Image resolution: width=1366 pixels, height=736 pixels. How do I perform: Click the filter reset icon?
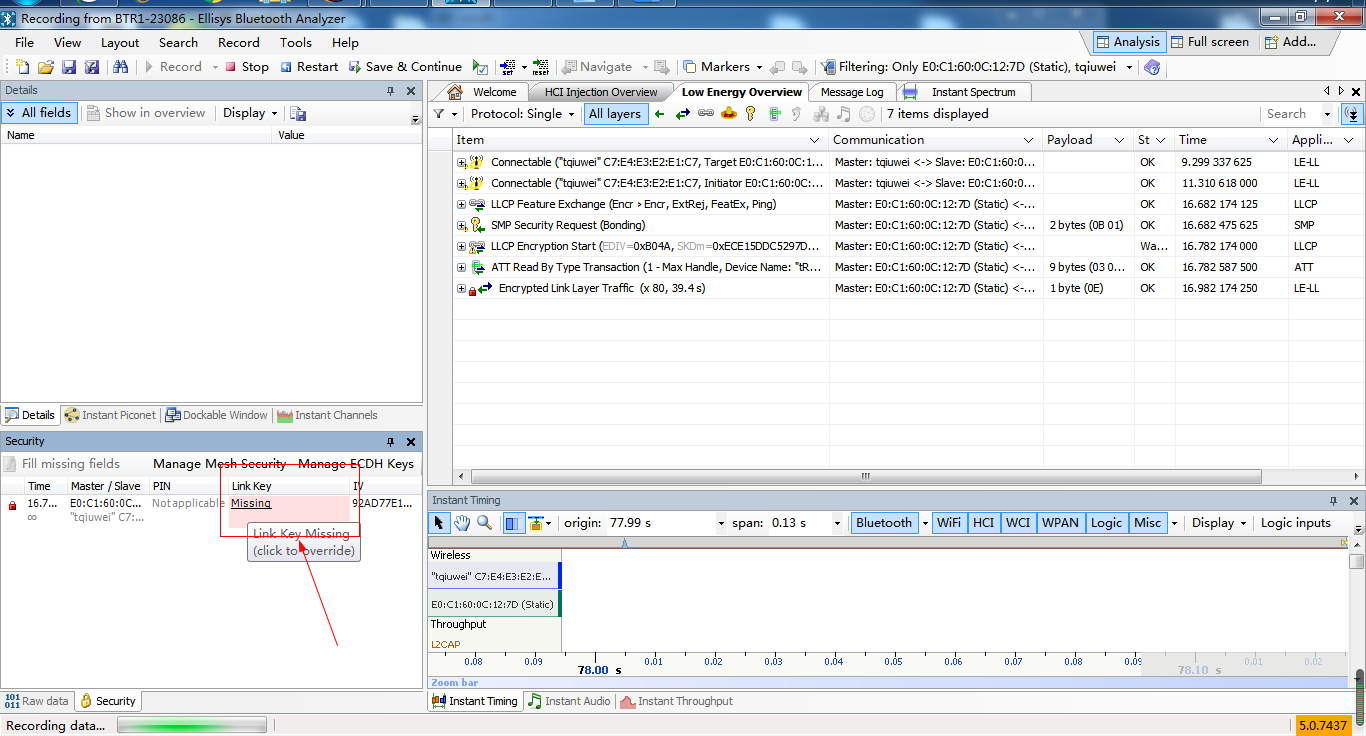540,67
